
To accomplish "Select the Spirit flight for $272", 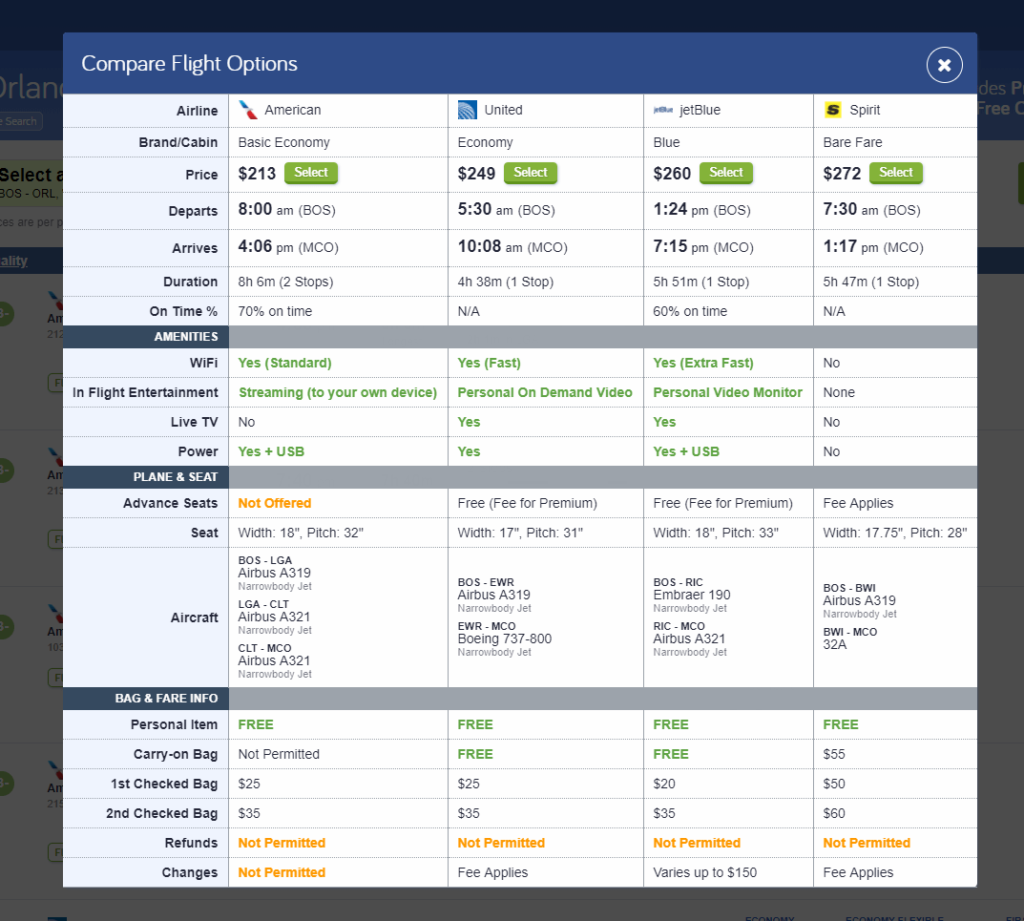I will (x=896, y=172).
